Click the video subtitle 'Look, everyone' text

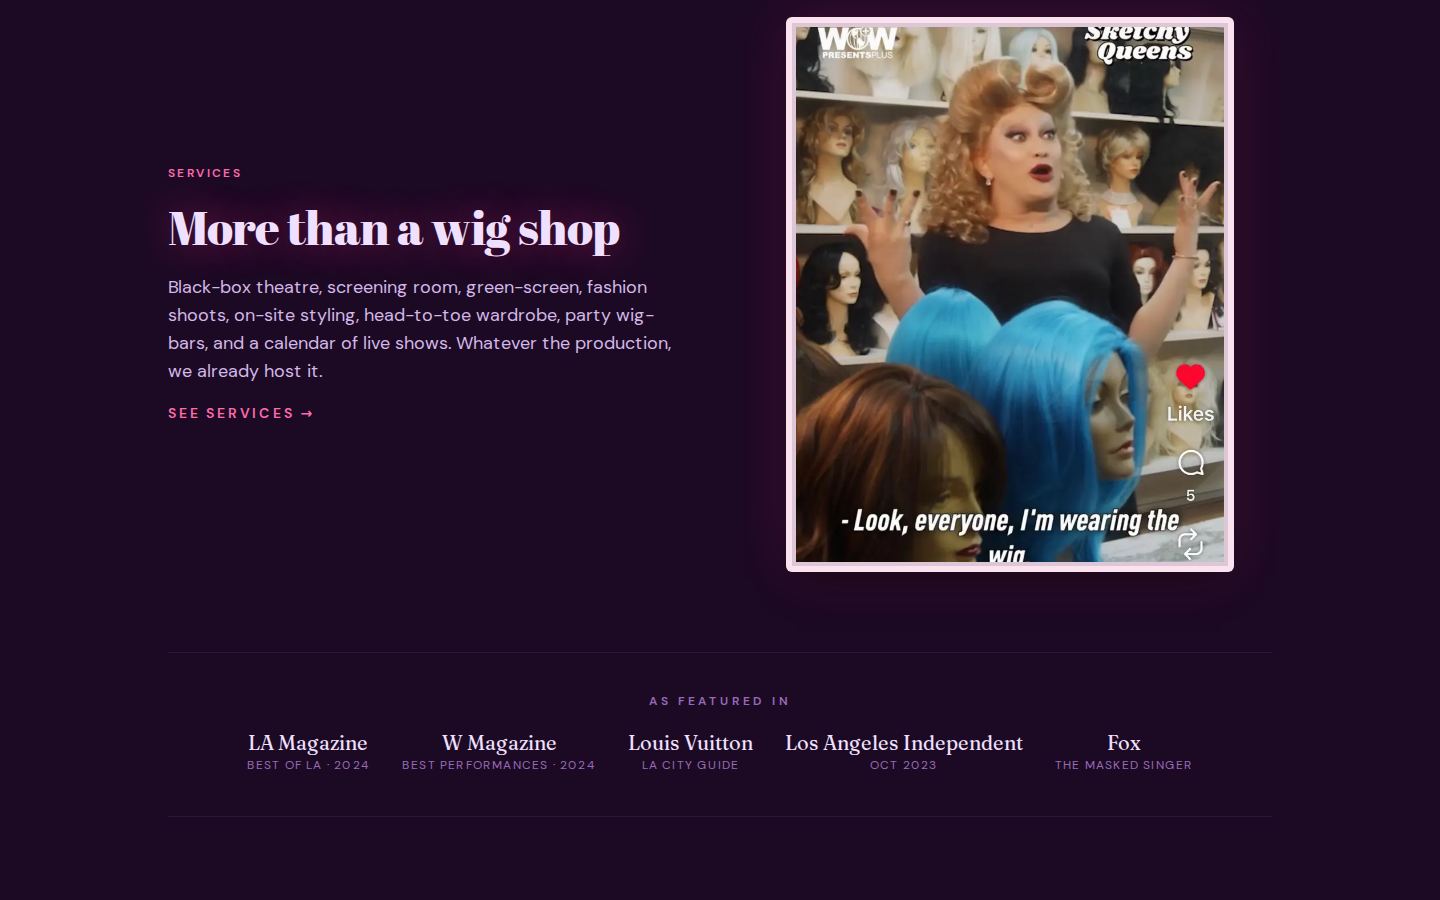click(1010, 534)
